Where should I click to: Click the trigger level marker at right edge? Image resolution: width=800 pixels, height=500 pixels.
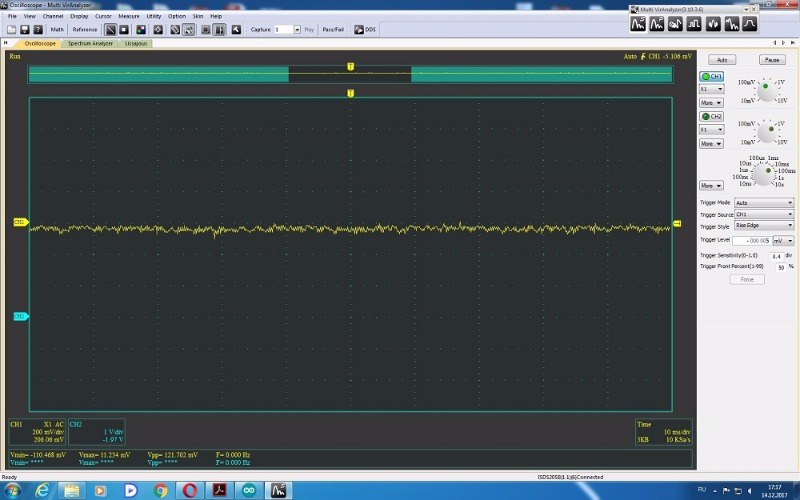[x=677, y=223]
